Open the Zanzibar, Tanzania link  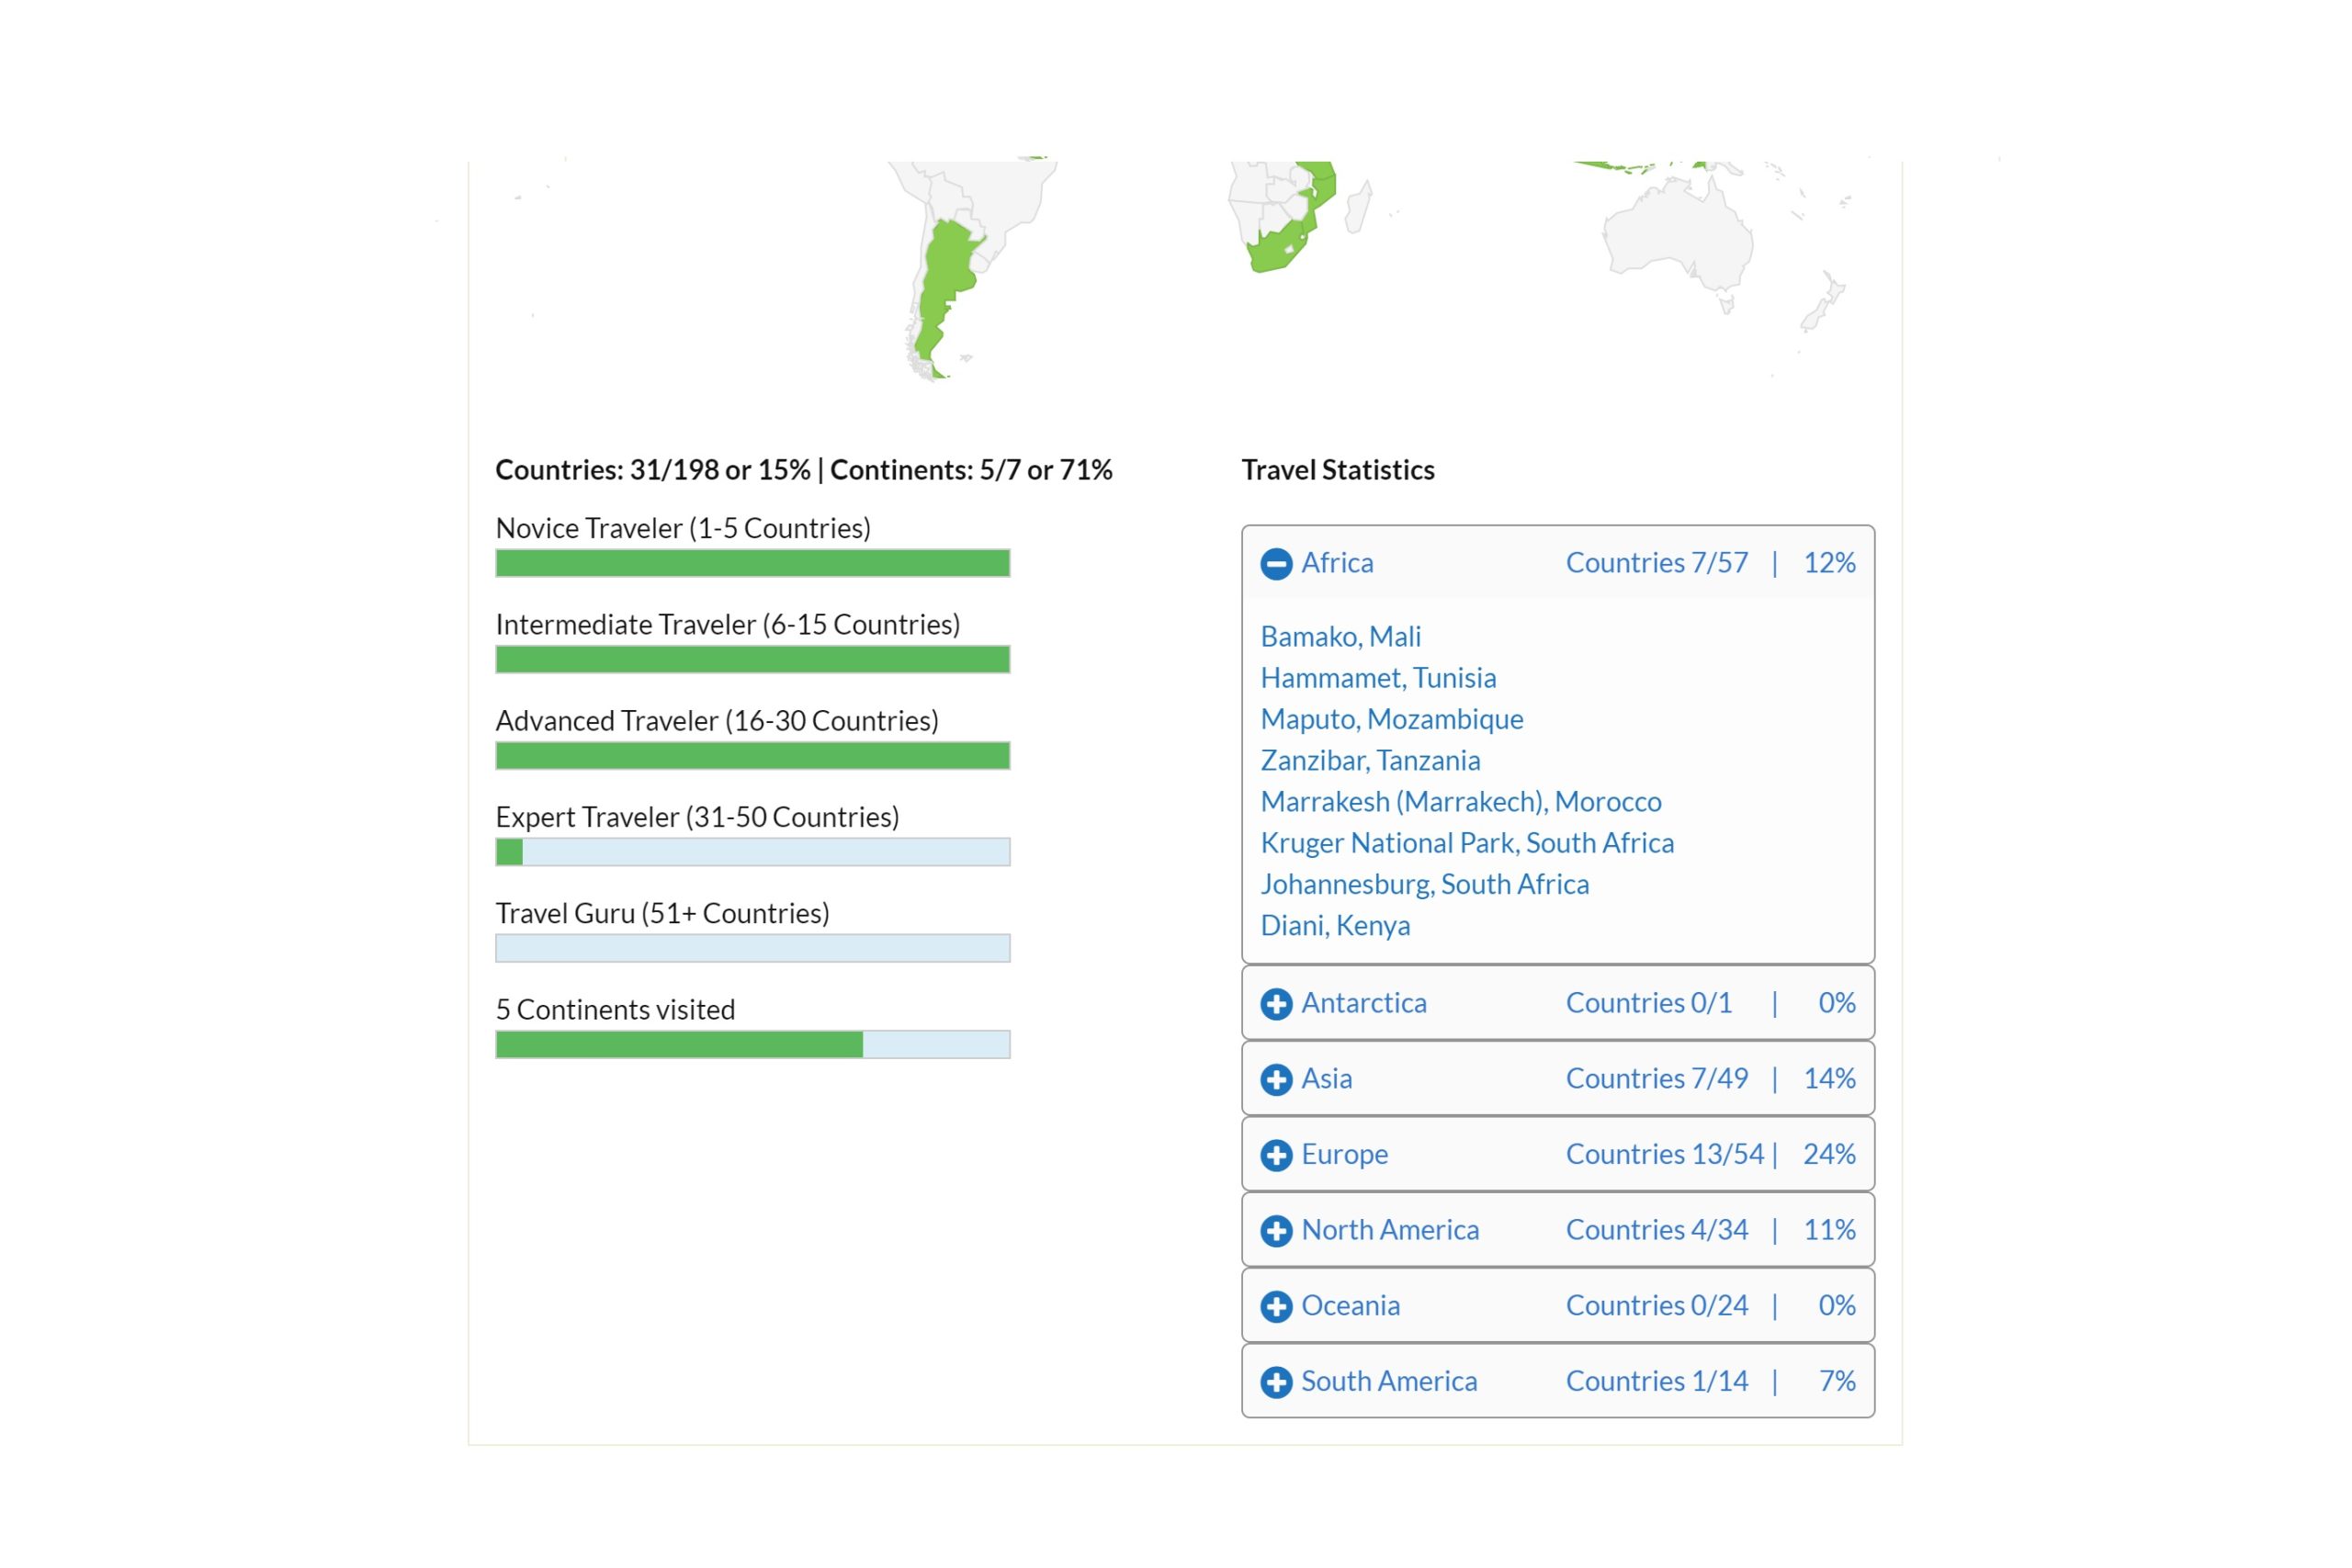[x=1370, y=760]
